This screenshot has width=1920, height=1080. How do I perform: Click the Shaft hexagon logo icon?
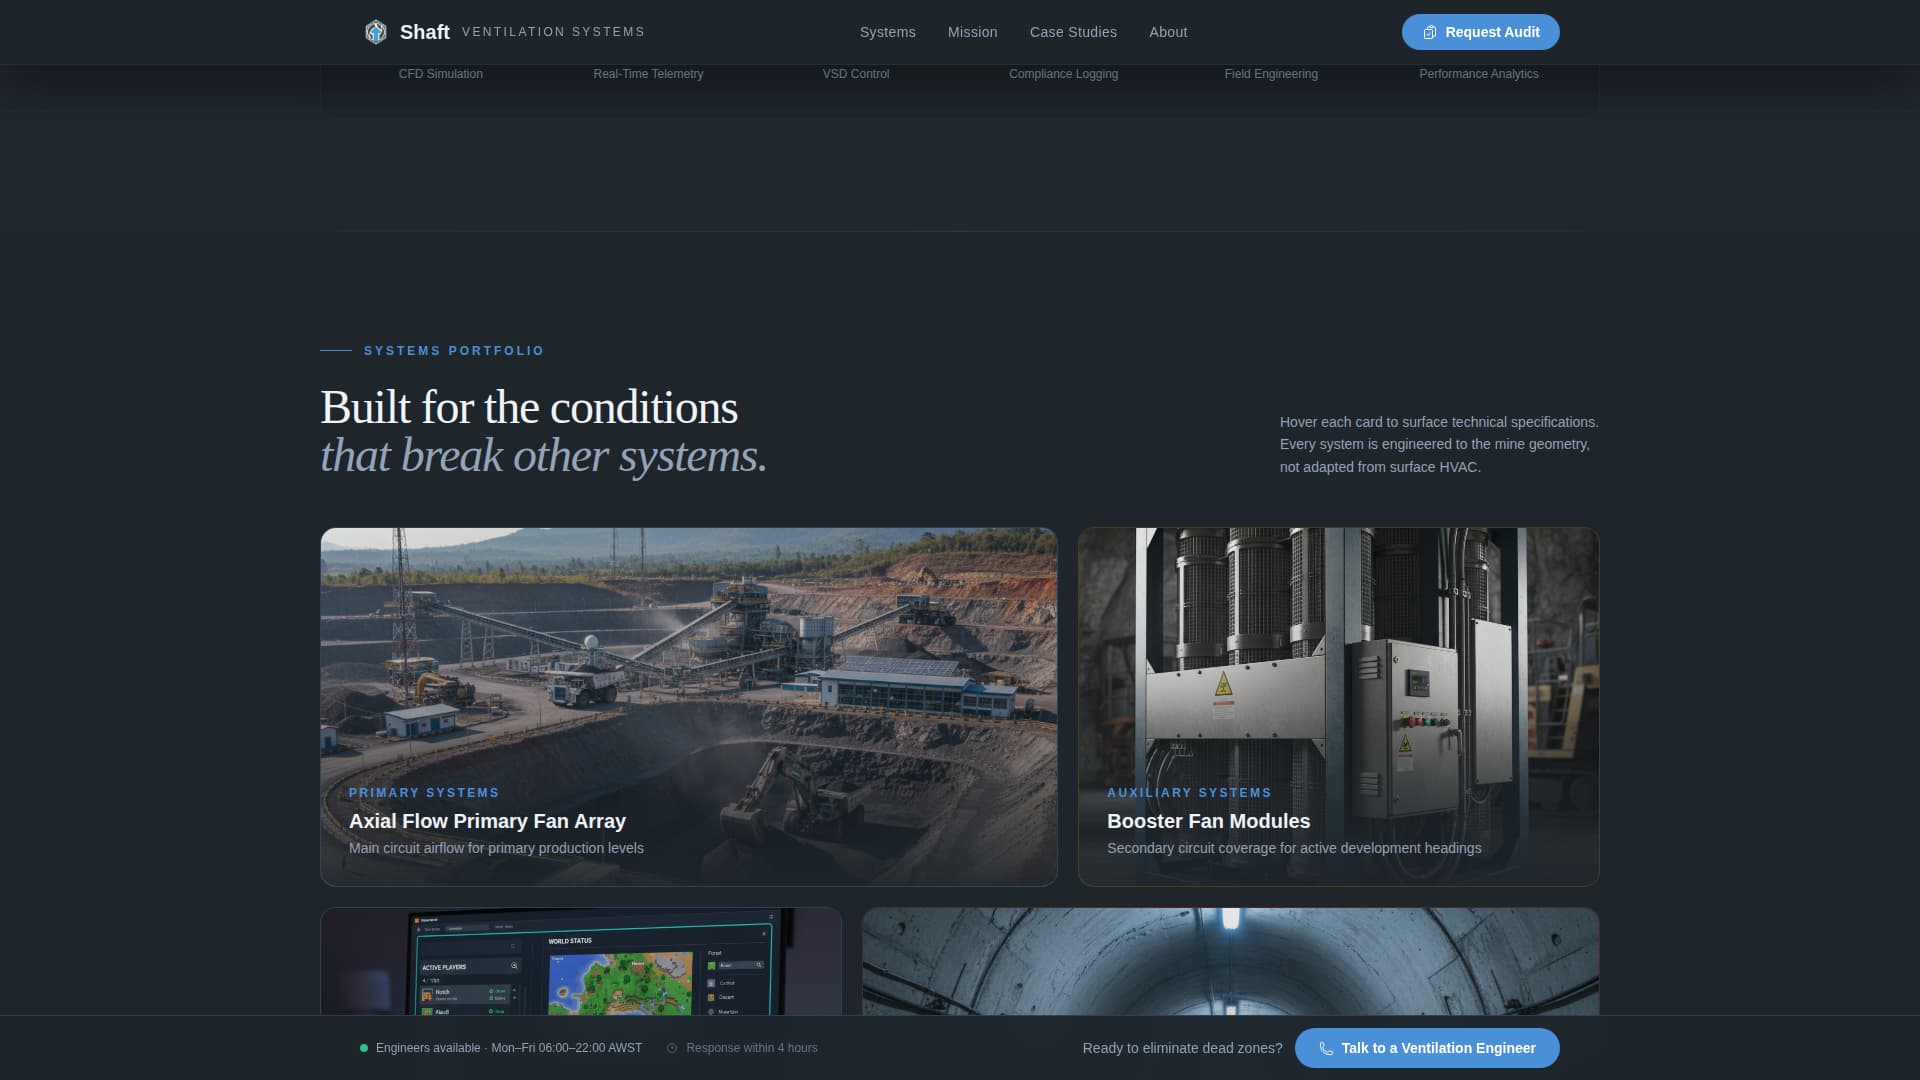pos(376,32)
